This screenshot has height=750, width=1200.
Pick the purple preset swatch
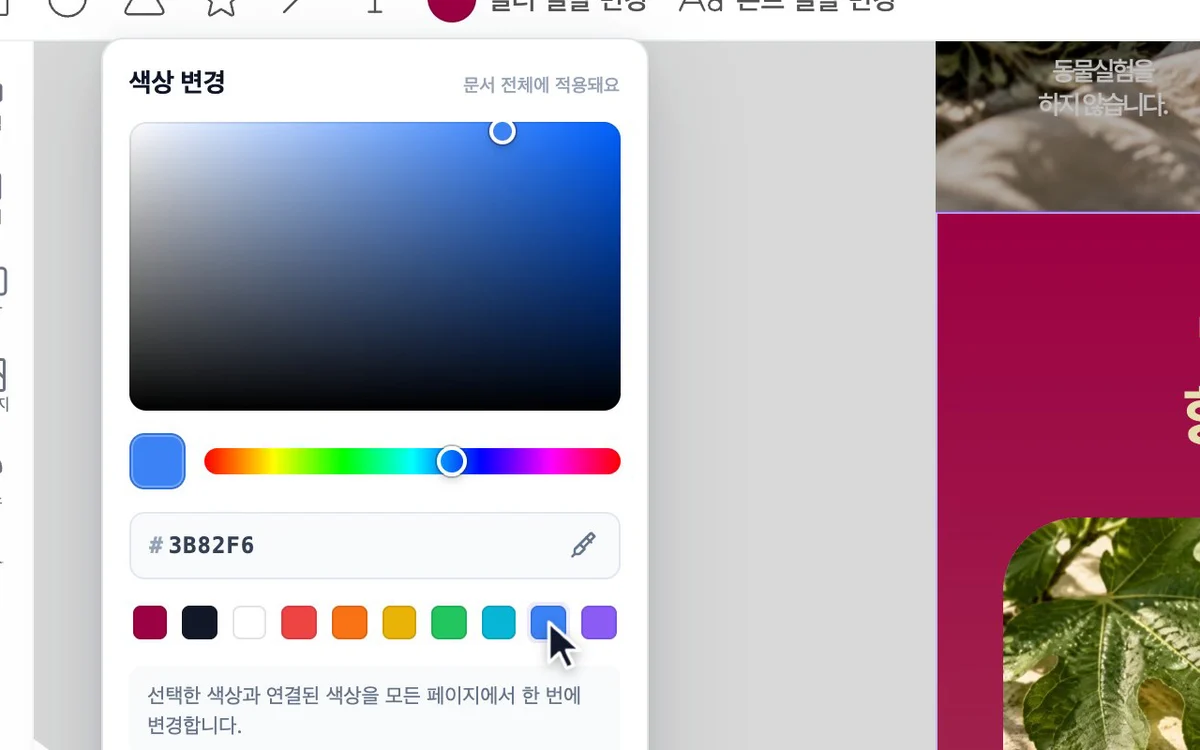(599, 622)
